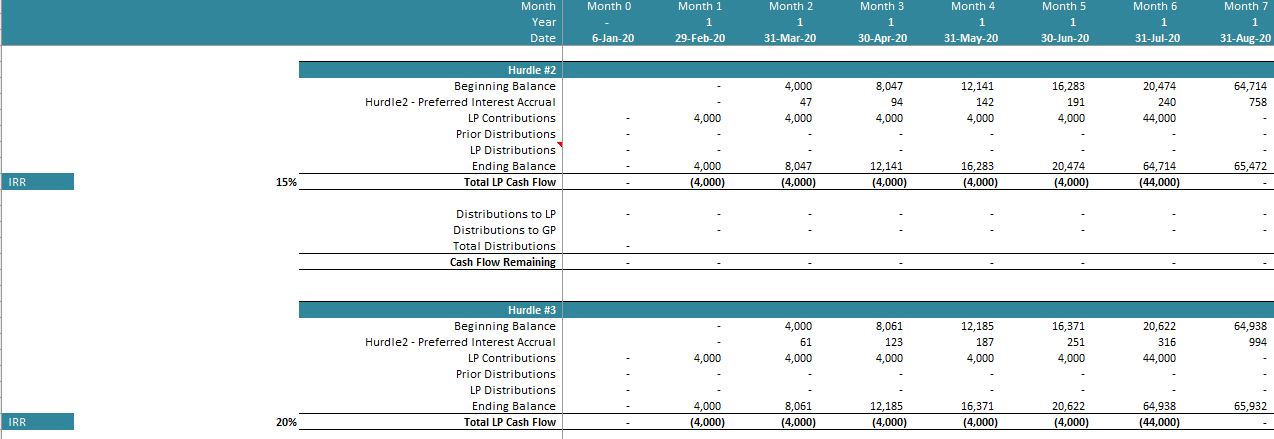Click the Cash Flow Remaining label
Image resolution: width=1274 pixels, height=439 pixels.
502,262
